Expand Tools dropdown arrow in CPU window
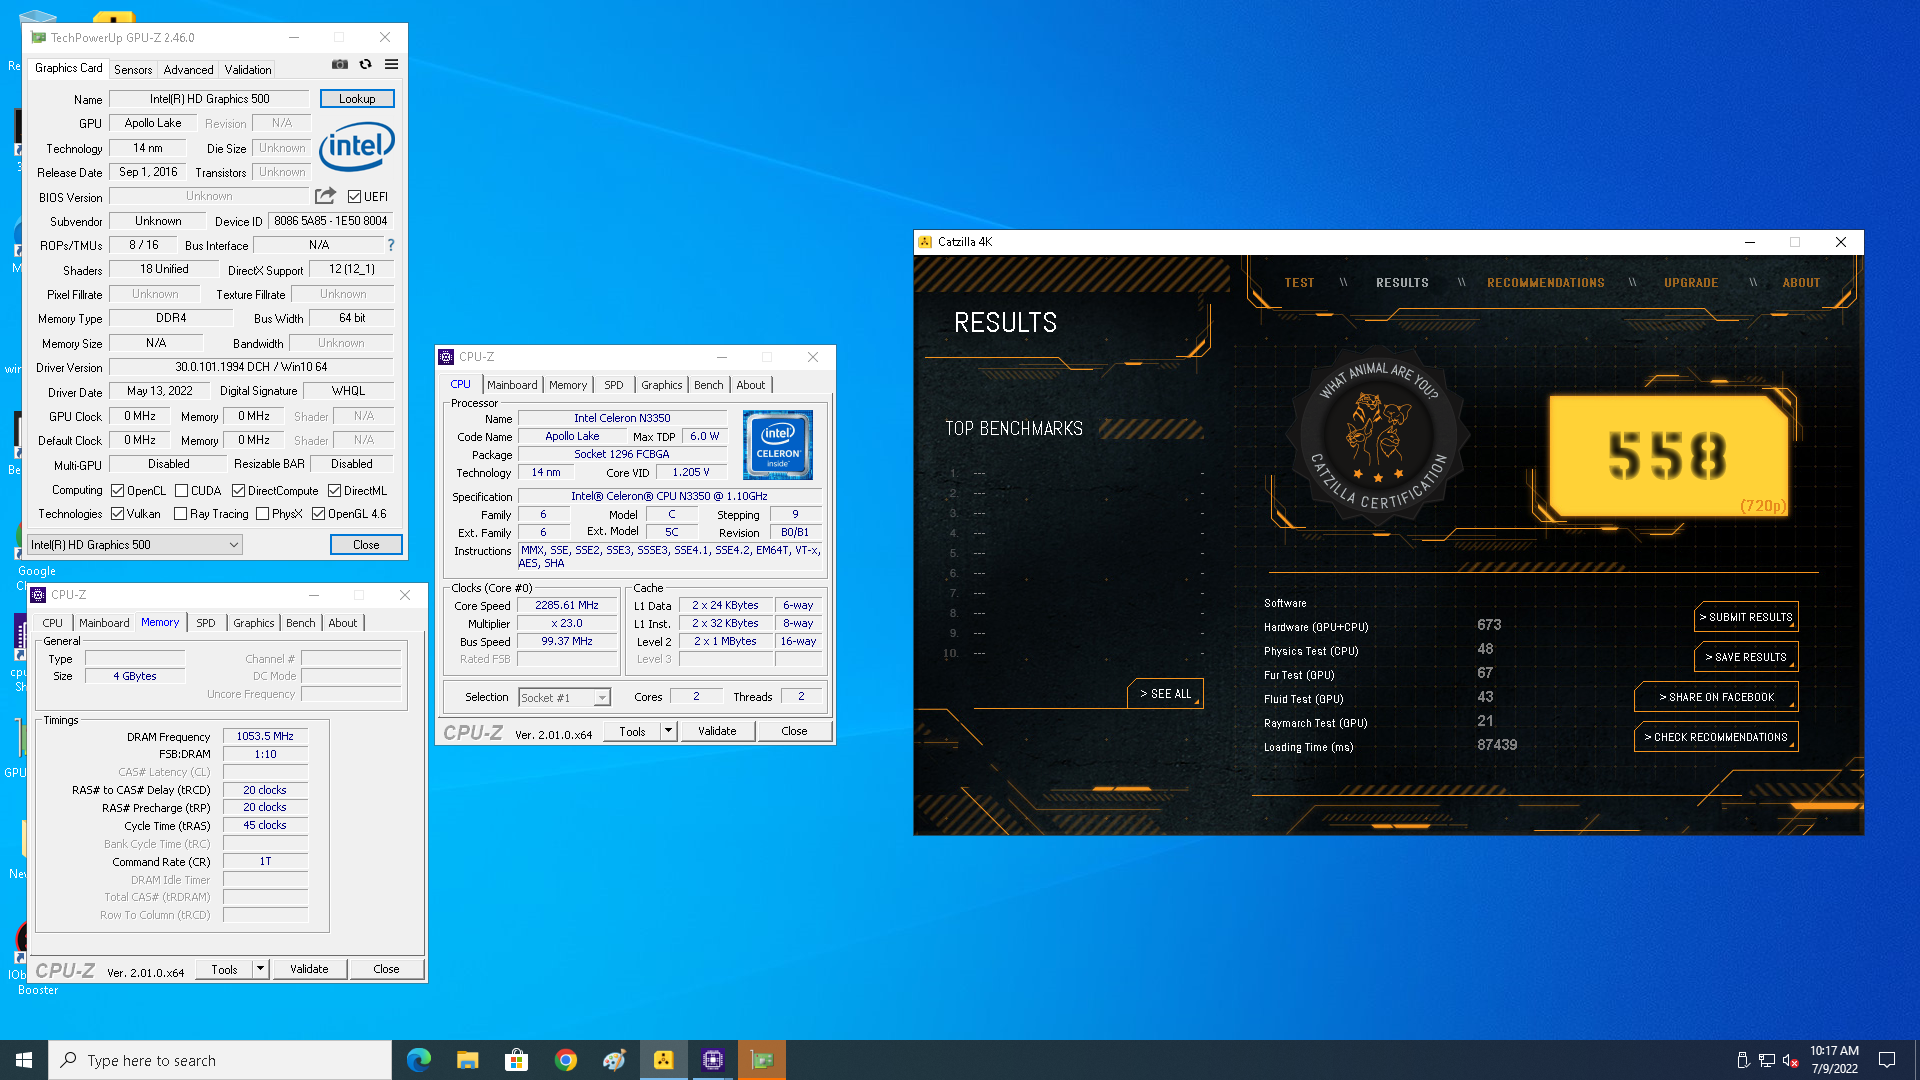The image size is (1920, 1080). click(x=668, y=731)
